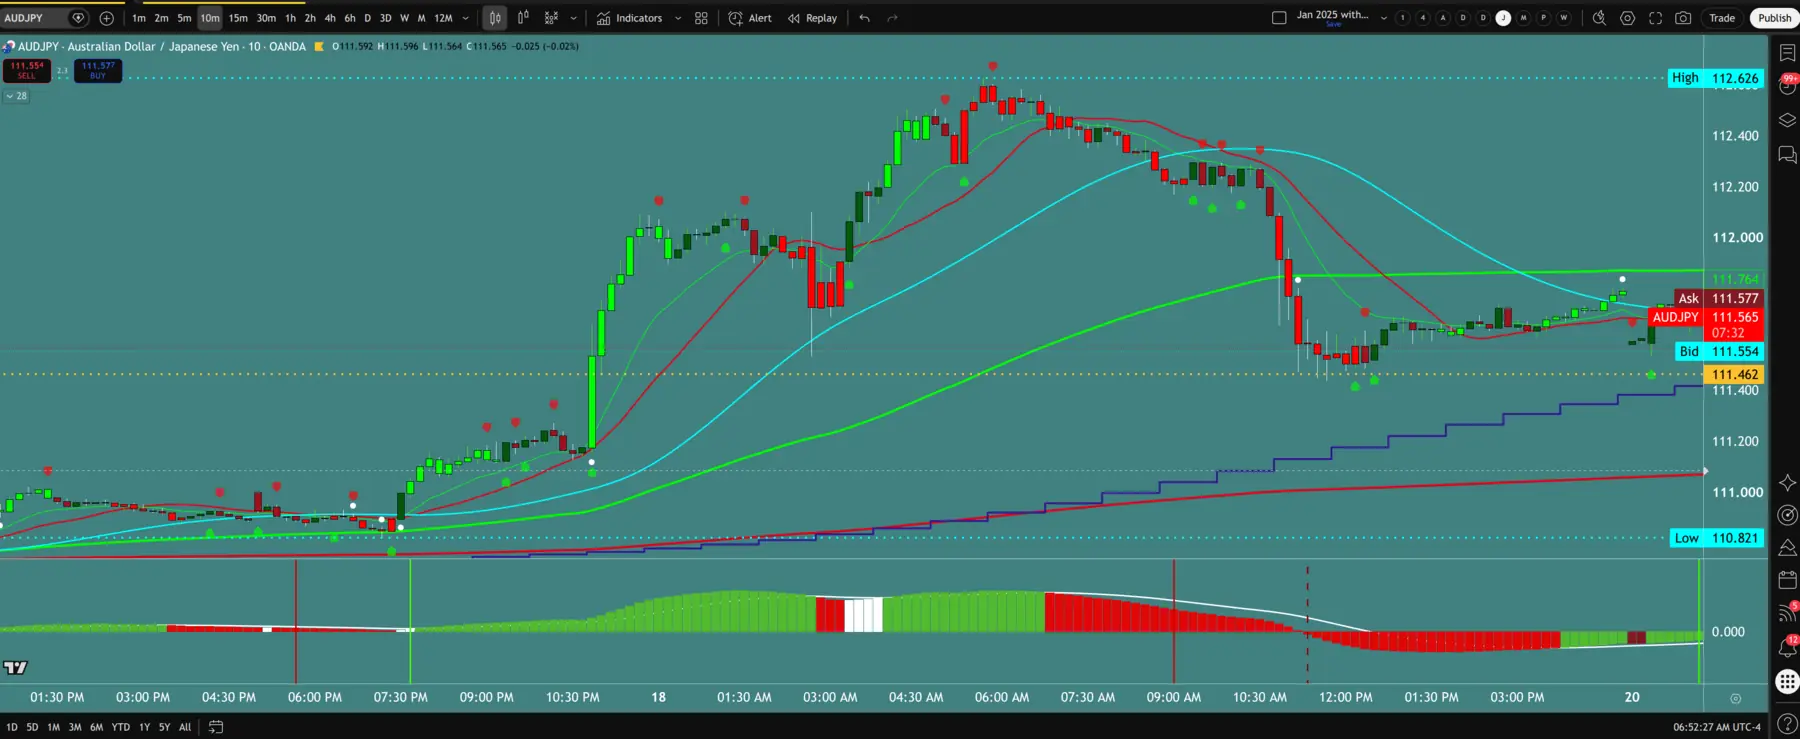Open the layers object tree icon

1787,121
